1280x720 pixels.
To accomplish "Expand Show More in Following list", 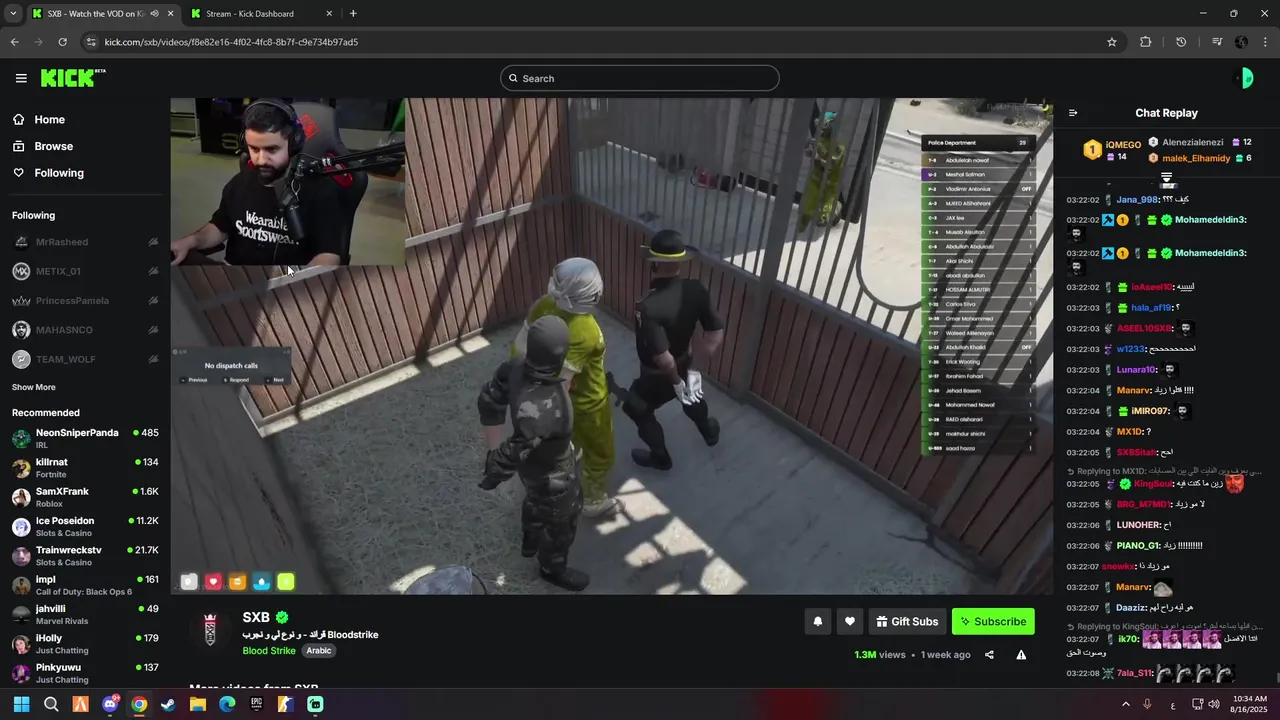I will click(34, 387).
